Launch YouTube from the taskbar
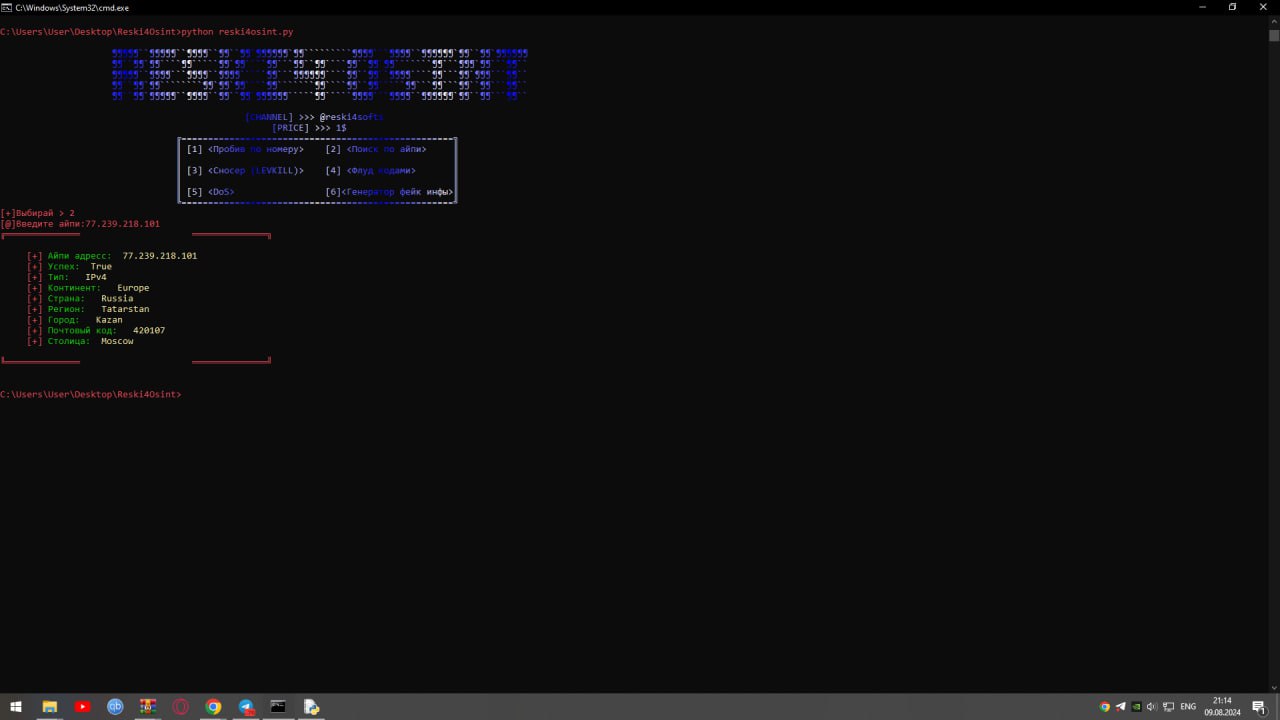The image size is (1280, 720). click(x=82, y=707)
